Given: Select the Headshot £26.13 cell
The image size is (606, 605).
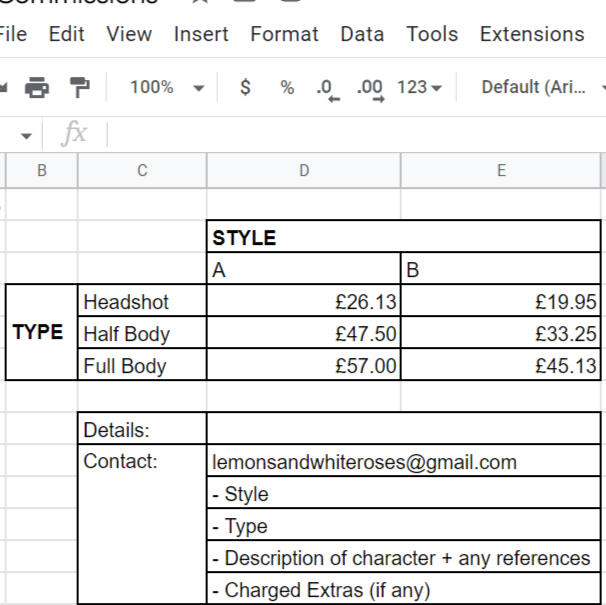Looking at the screenshot, I should pos(304,301).
